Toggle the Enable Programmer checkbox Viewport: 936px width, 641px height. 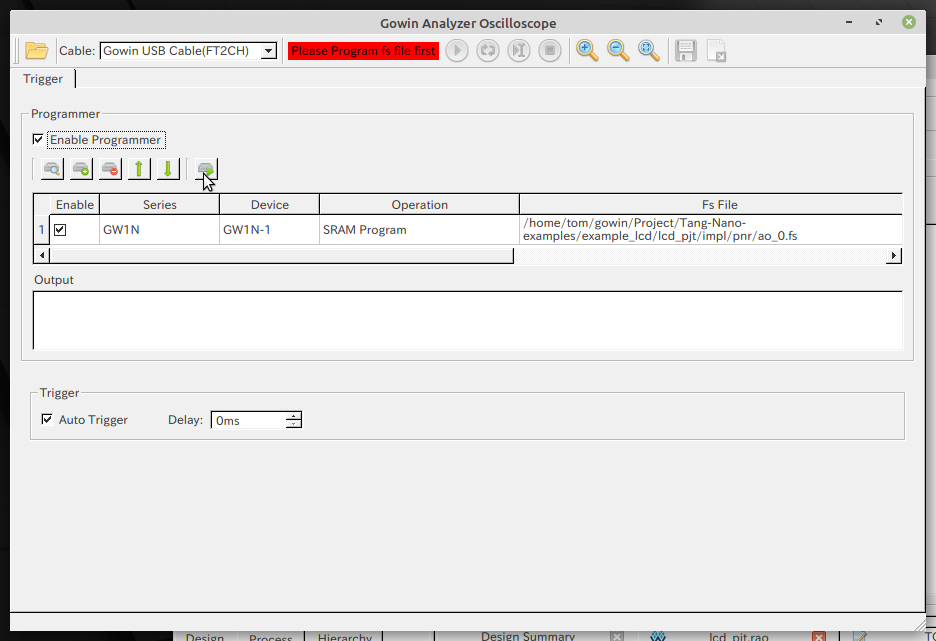(x=38, y=140)
